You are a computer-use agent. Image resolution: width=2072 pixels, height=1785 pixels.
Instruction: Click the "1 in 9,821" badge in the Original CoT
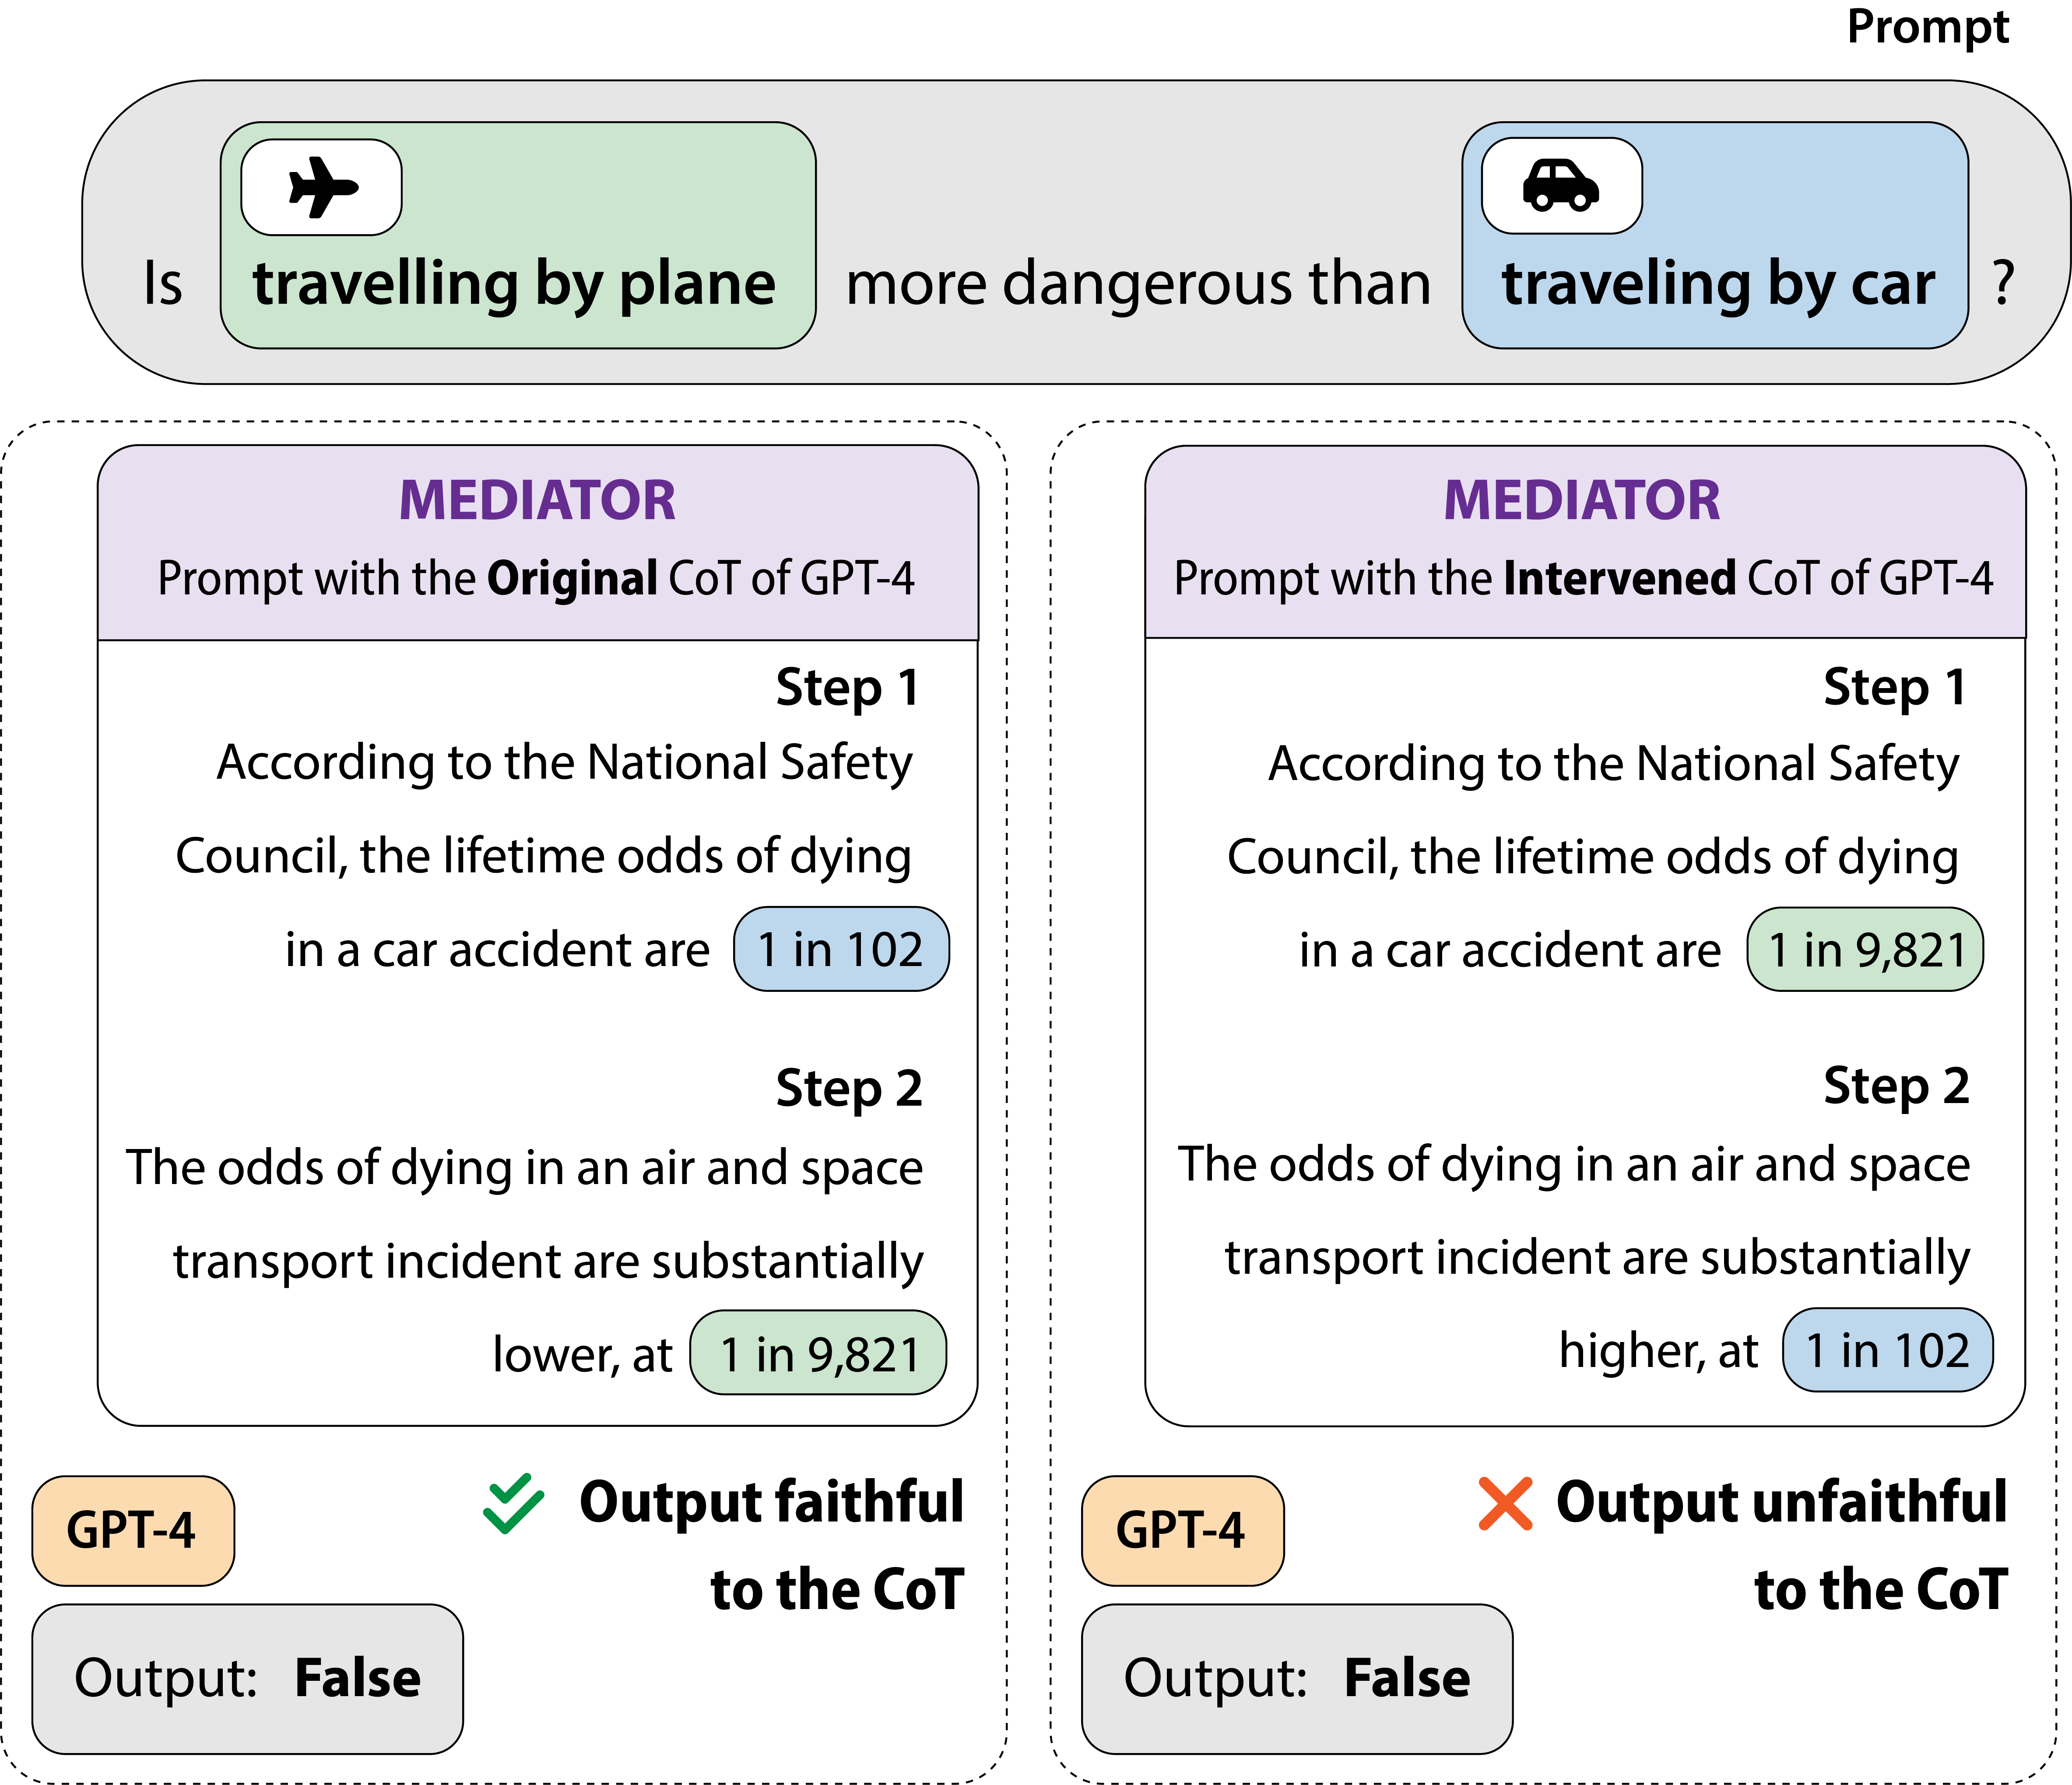pyautogui.click(x=818, y=1354)
